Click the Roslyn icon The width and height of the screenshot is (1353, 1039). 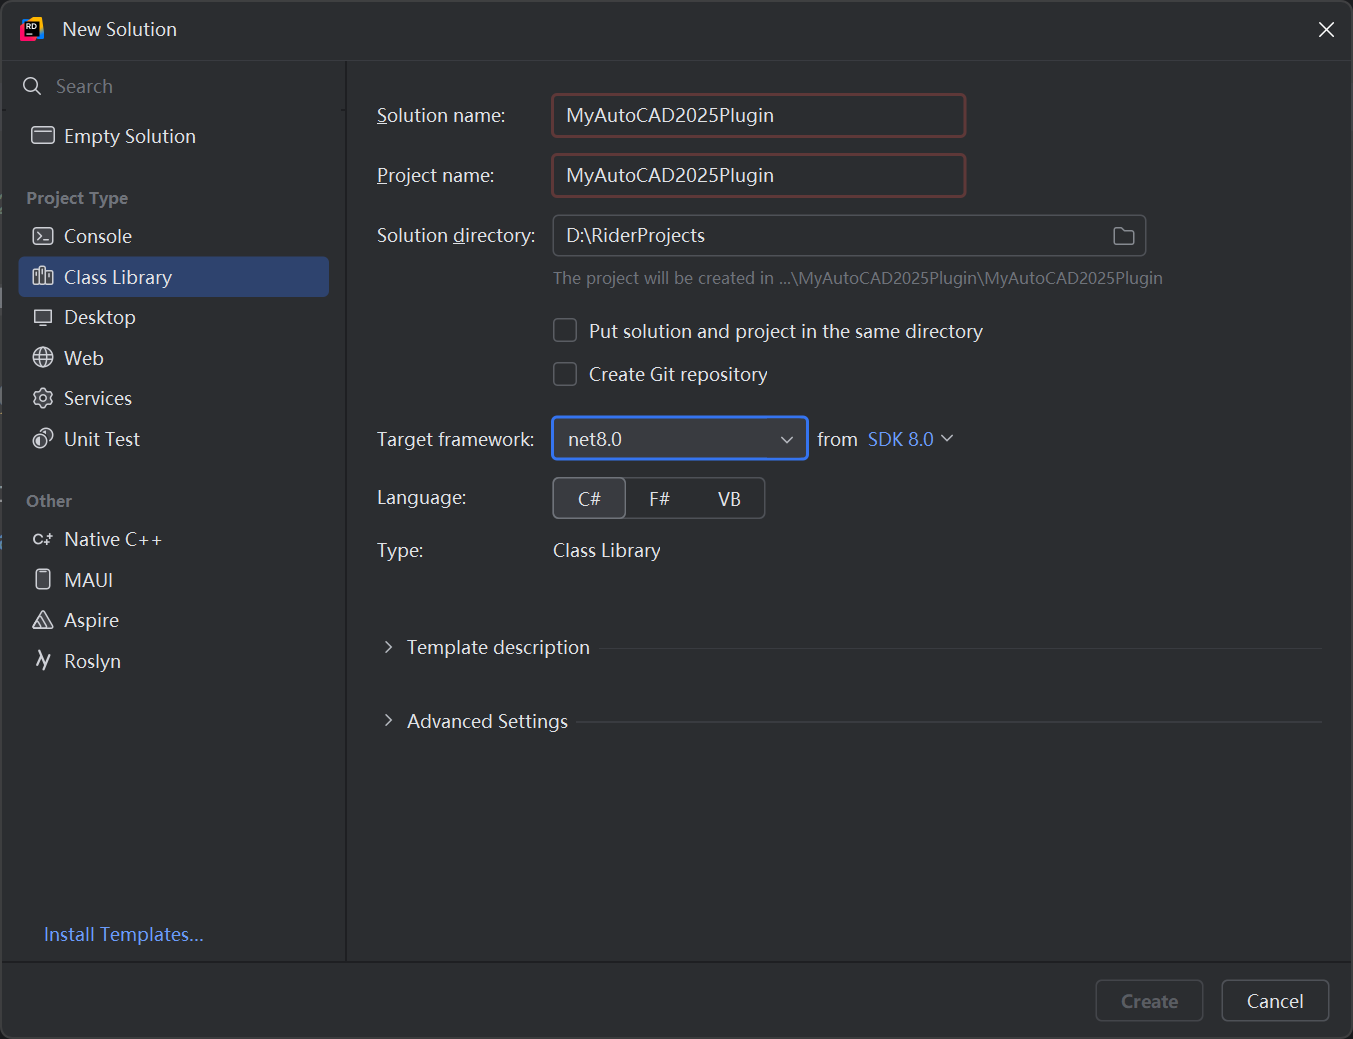point(43,660)
